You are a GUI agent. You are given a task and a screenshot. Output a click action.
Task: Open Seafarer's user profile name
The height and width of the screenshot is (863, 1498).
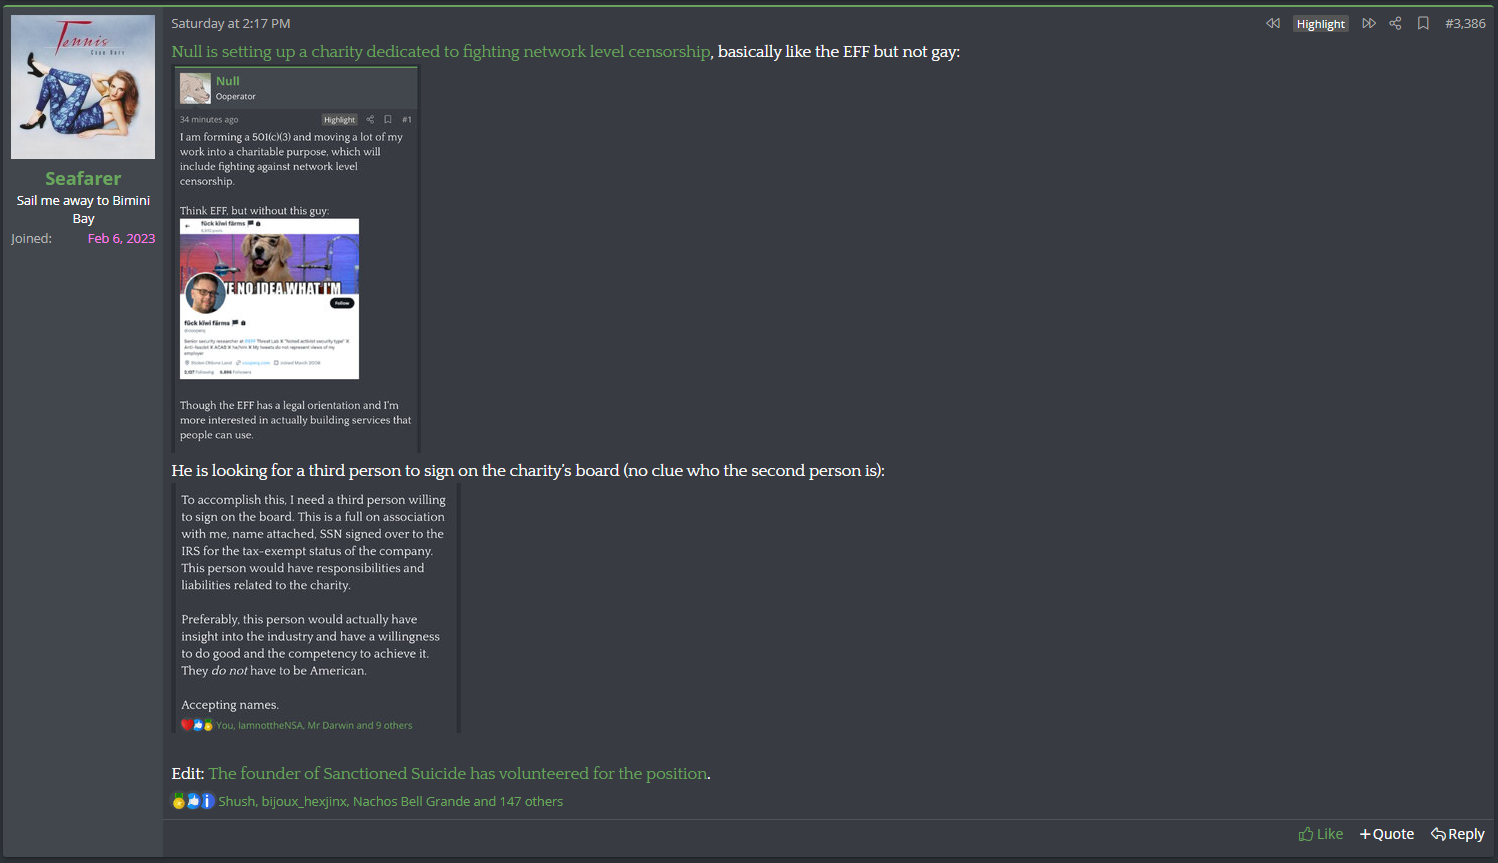83,178
